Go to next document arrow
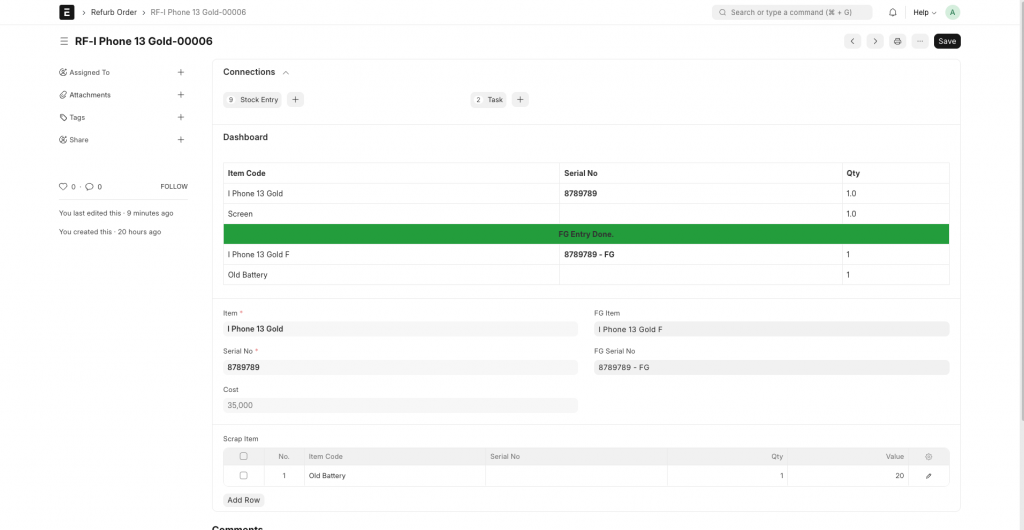1024x530 pixels. tap(874, 41)
